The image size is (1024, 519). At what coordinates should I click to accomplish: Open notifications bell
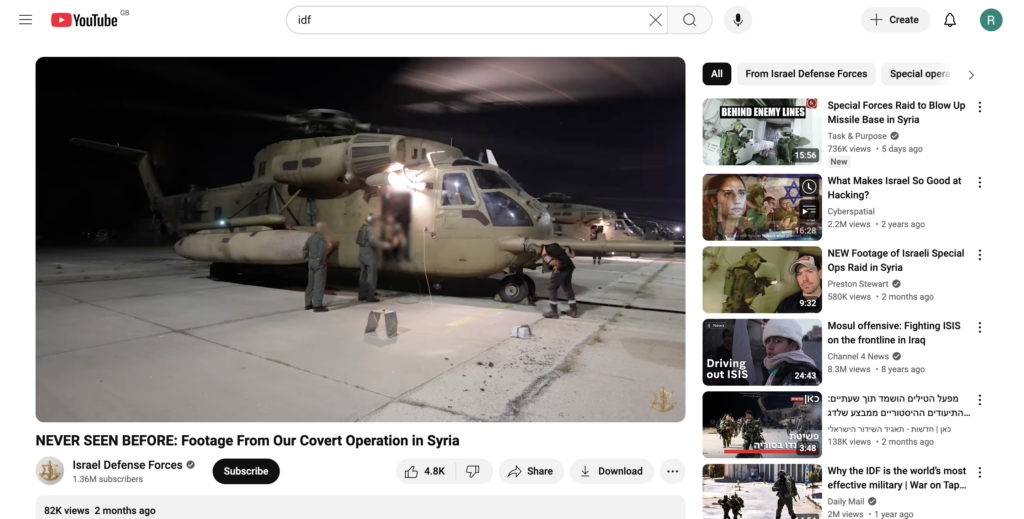pos(950,20)
